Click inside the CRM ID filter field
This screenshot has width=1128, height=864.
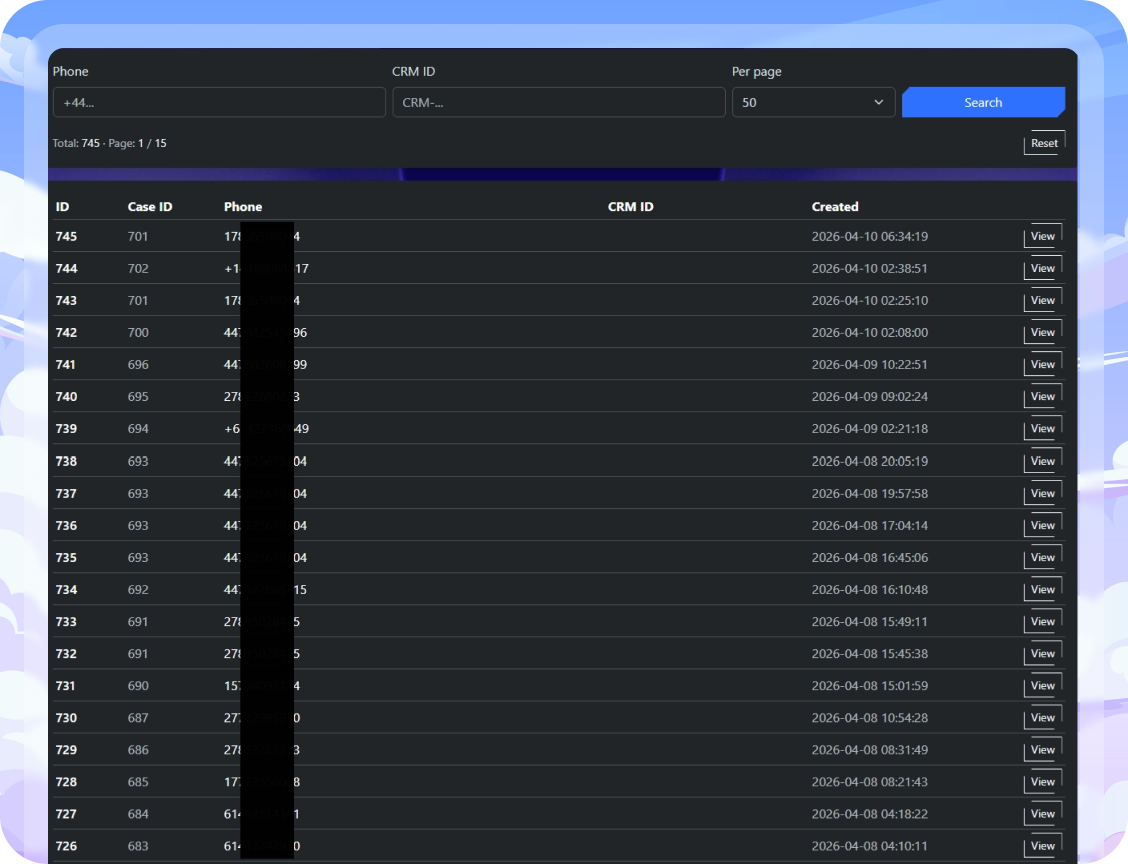(x=558, y=102)
